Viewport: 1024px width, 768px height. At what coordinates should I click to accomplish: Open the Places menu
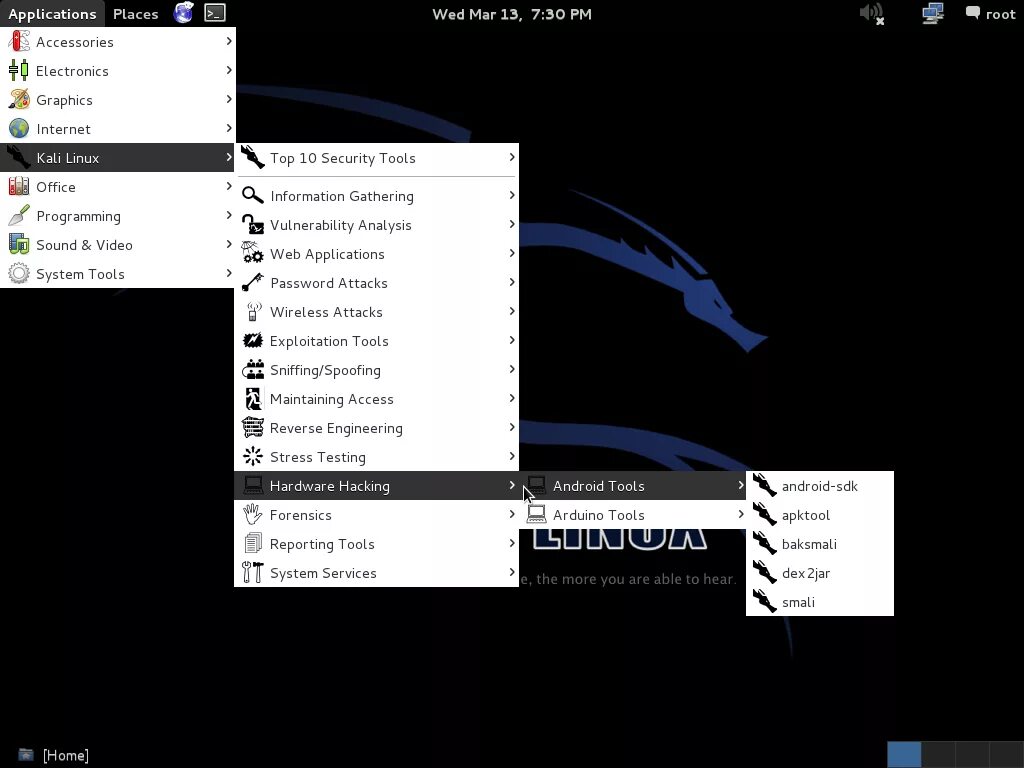136,14
